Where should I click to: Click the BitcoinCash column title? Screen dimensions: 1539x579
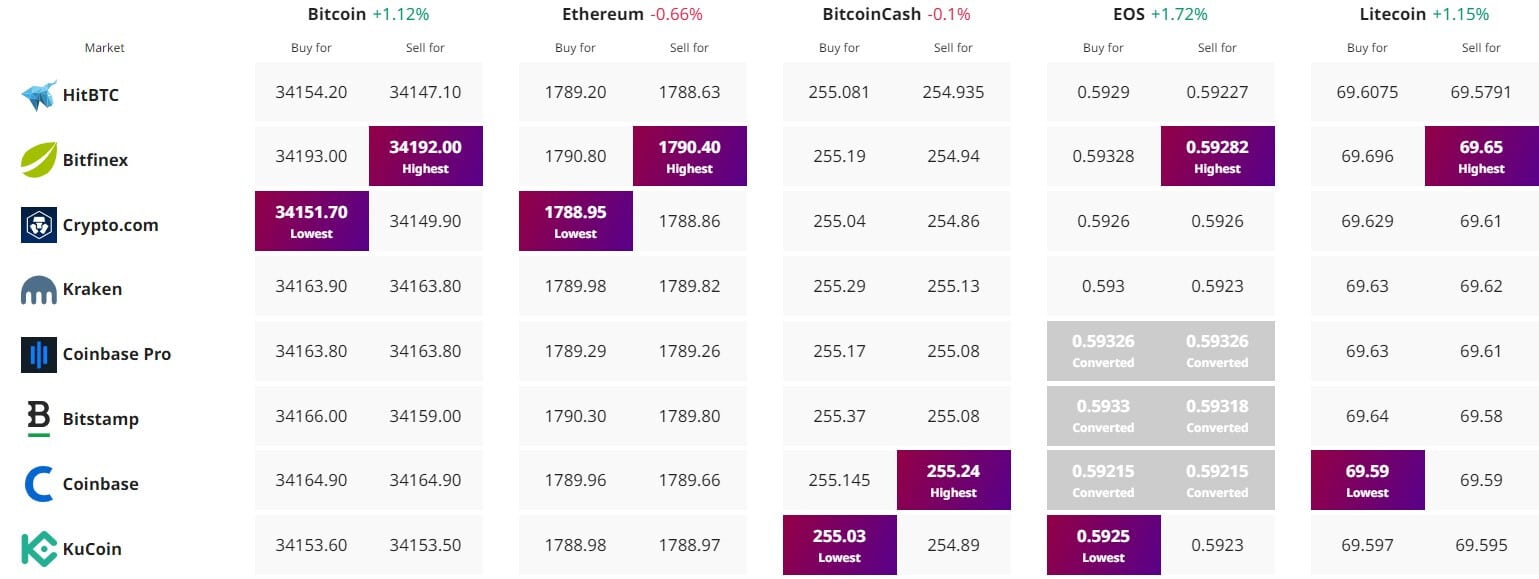tap(894, 14)
